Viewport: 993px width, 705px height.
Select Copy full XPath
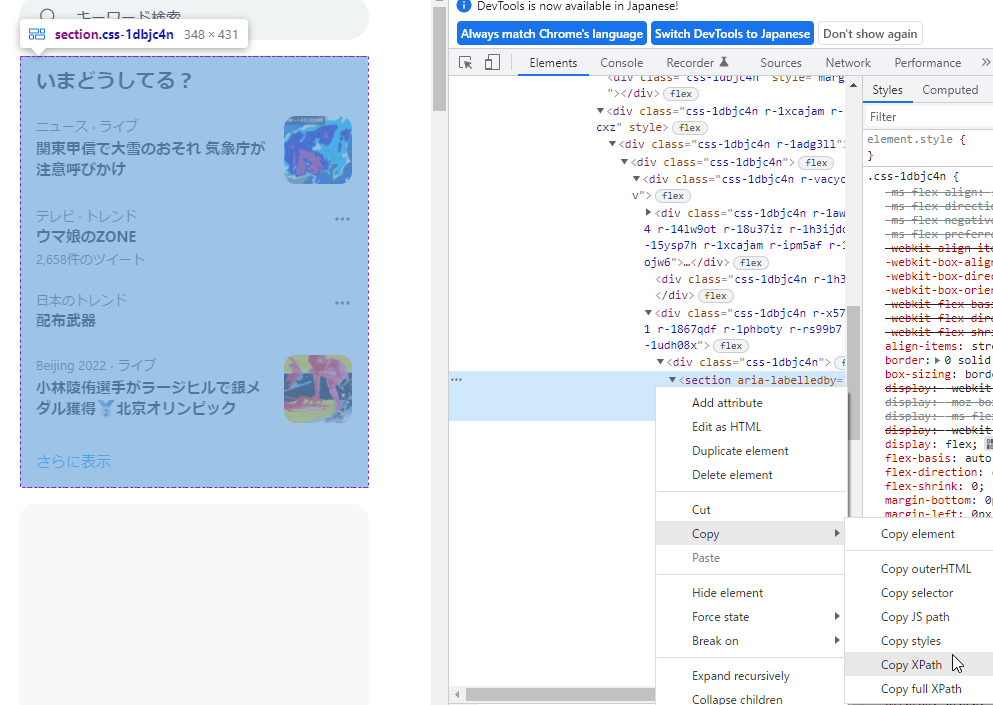pos(920,689)
